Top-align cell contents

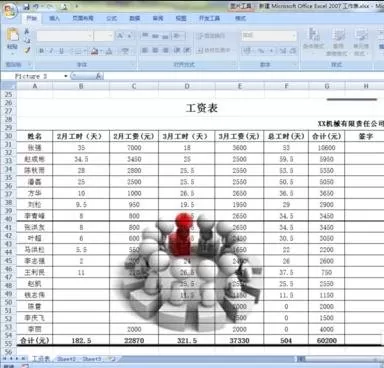pos(145,36)
